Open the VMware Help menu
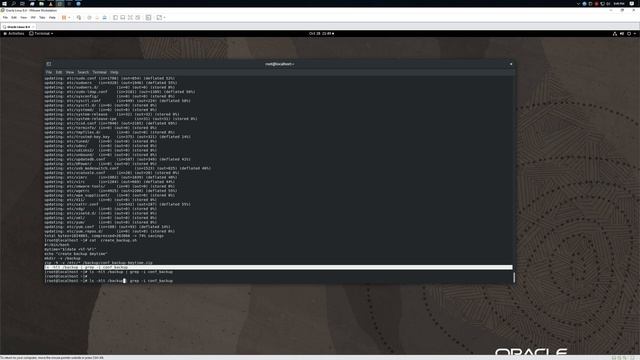The height and width of the screenshot is (360, 640). [x=52, y=18]
